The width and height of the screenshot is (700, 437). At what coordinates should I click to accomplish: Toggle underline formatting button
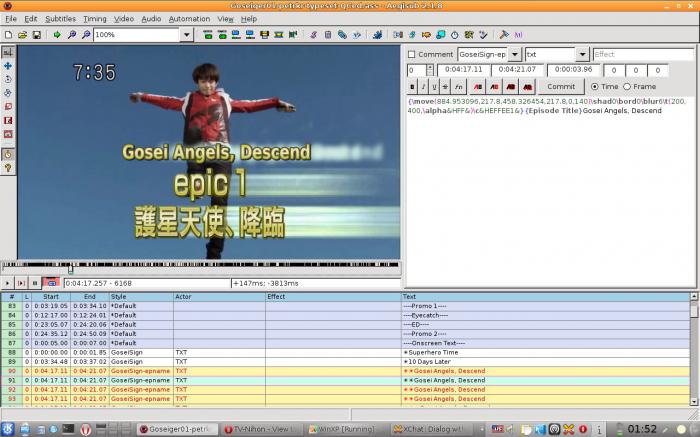point(434,87)
